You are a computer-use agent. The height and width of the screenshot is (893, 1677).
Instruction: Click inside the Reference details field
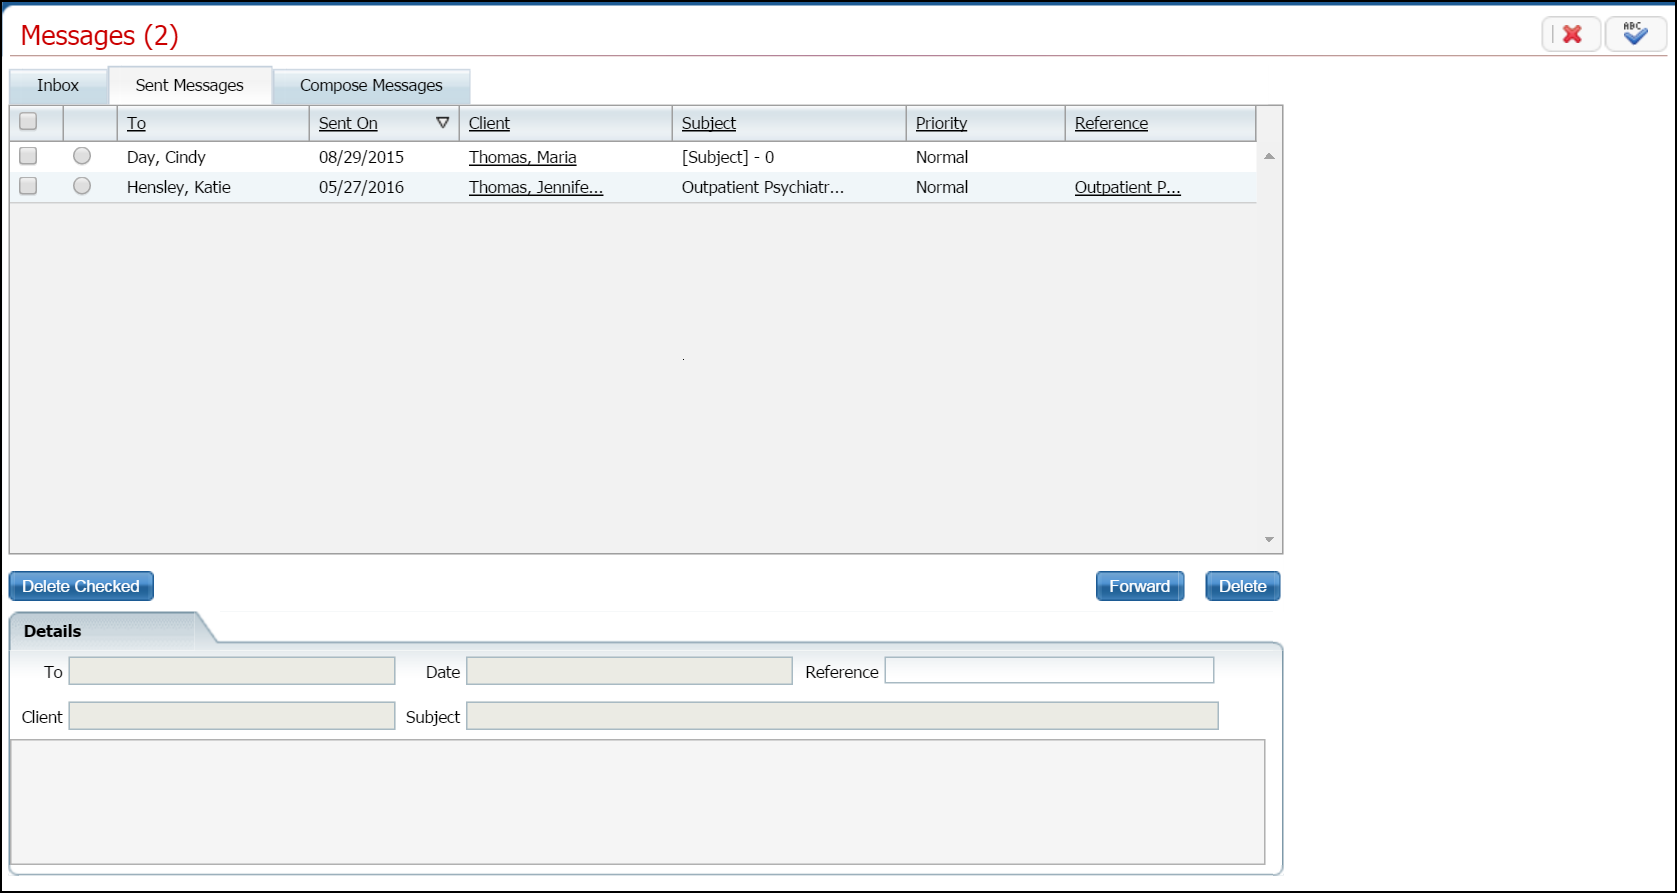pyautogui.click(x=1049, y=671)
